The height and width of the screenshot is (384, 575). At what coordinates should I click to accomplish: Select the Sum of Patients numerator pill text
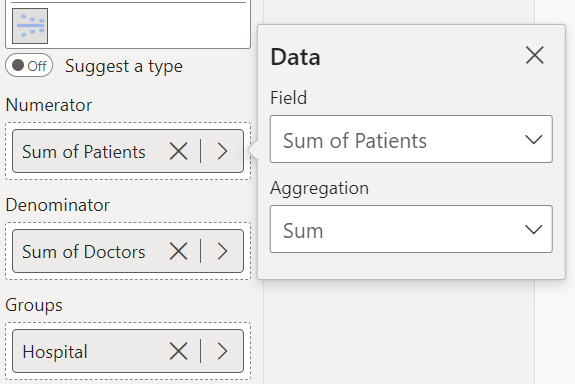coord(84,151)
